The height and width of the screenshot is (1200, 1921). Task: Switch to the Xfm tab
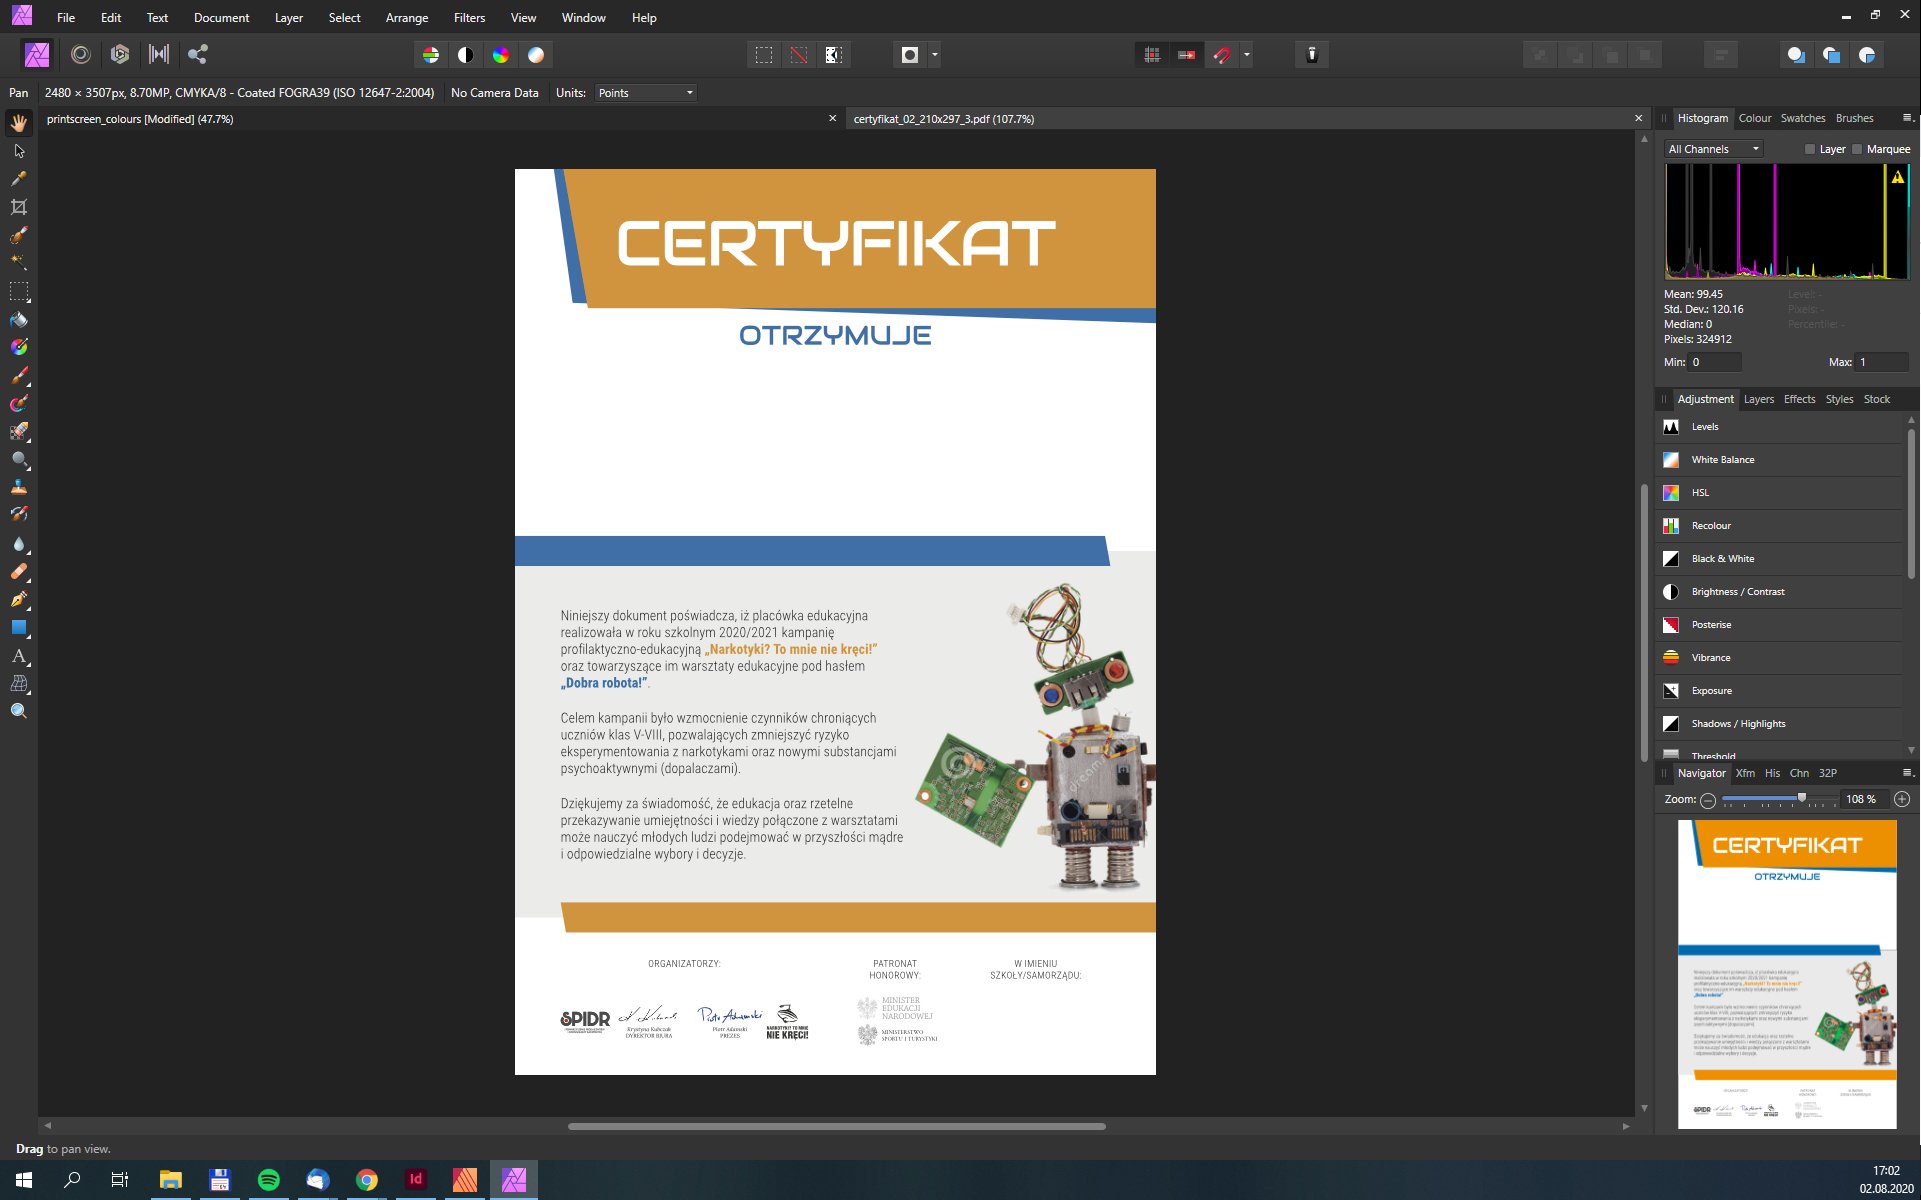pos(1745,773)
